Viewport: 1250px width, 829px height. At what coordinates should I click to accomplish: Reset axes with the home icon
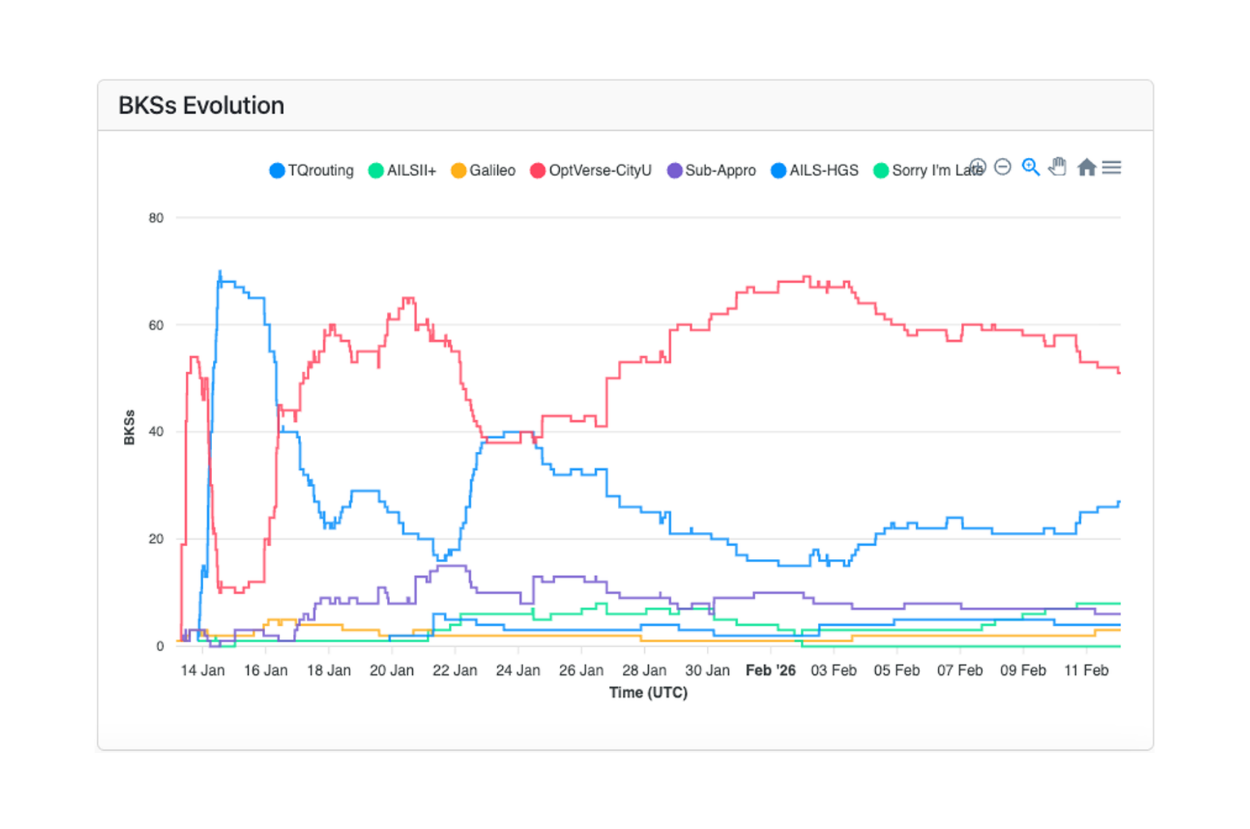tap(1086, 167)
